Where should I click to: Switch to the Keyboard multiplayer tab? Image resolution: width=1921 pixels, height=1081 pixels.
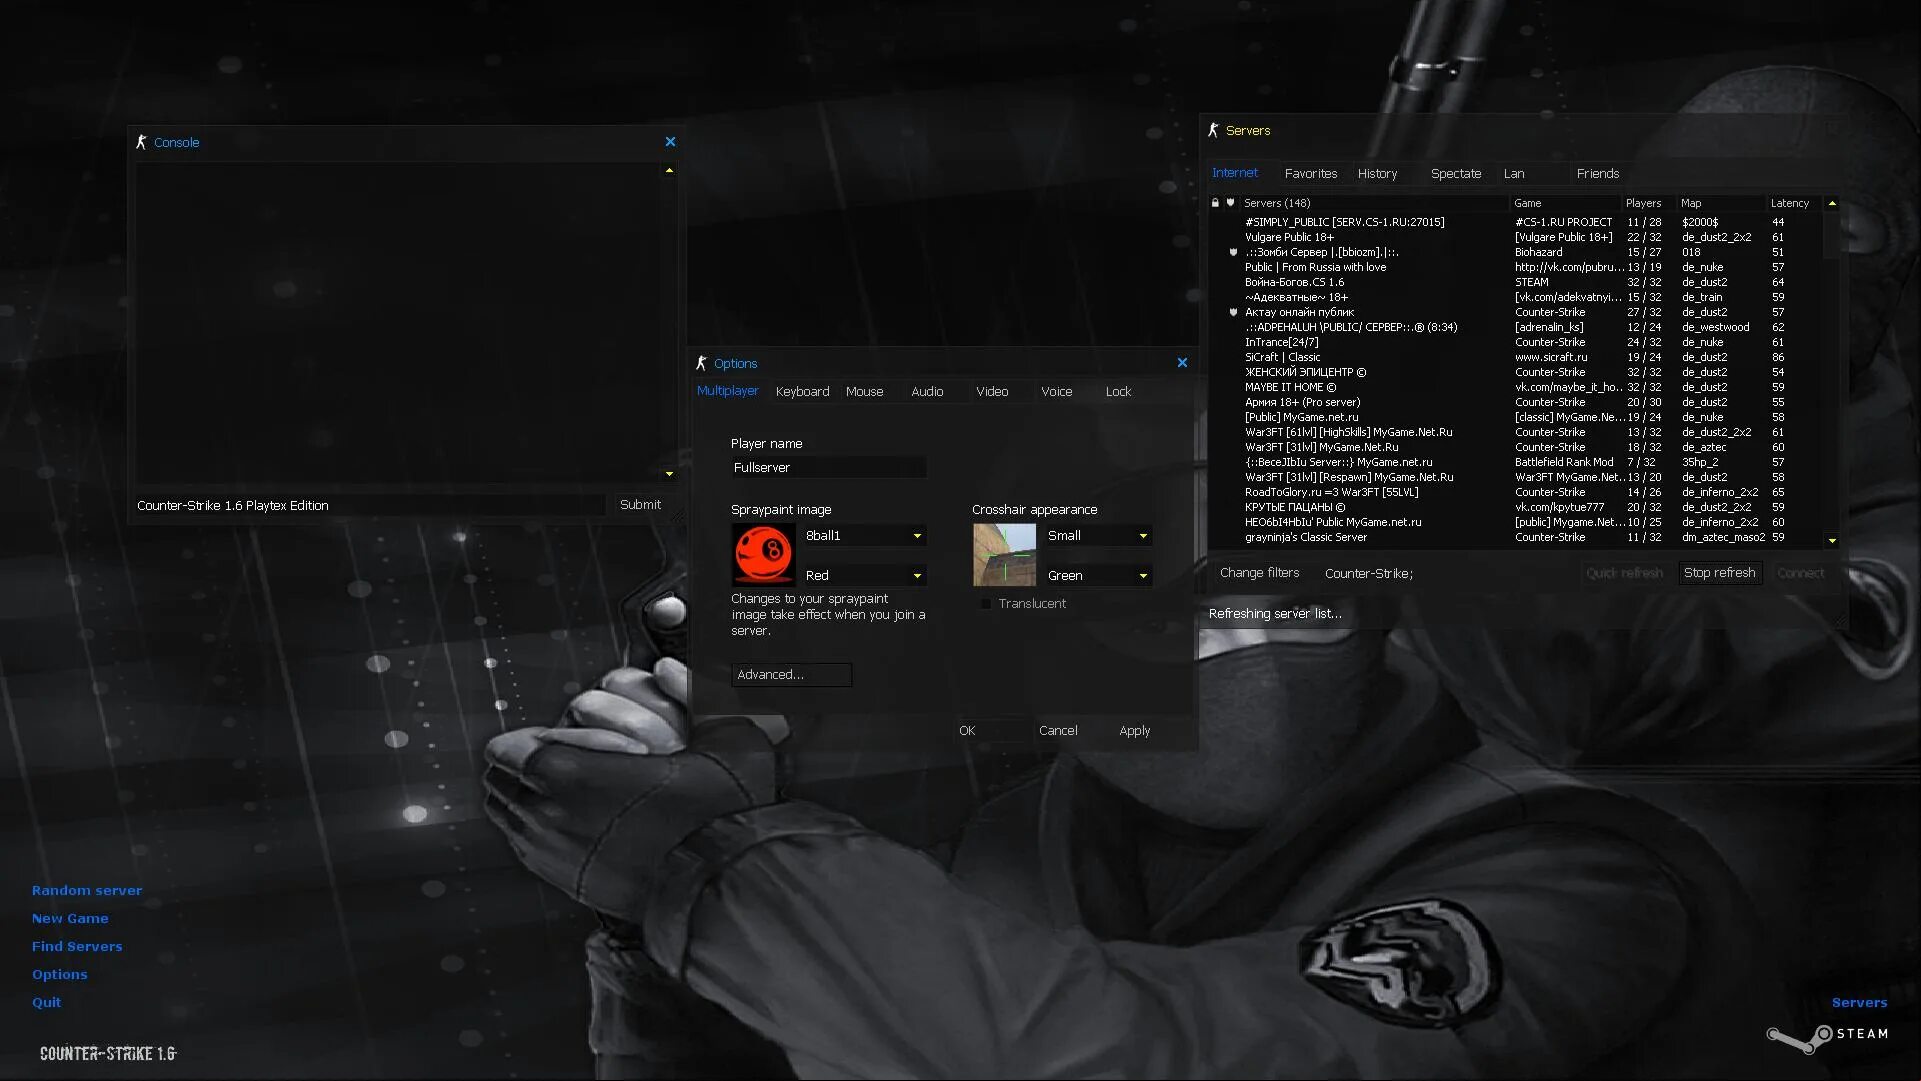(801, 391)
